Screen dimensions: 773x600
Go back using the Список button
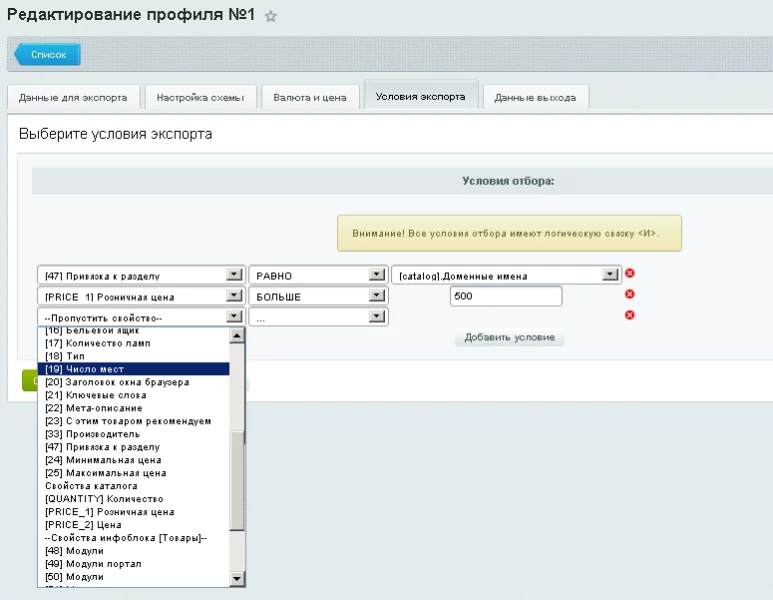47,55
